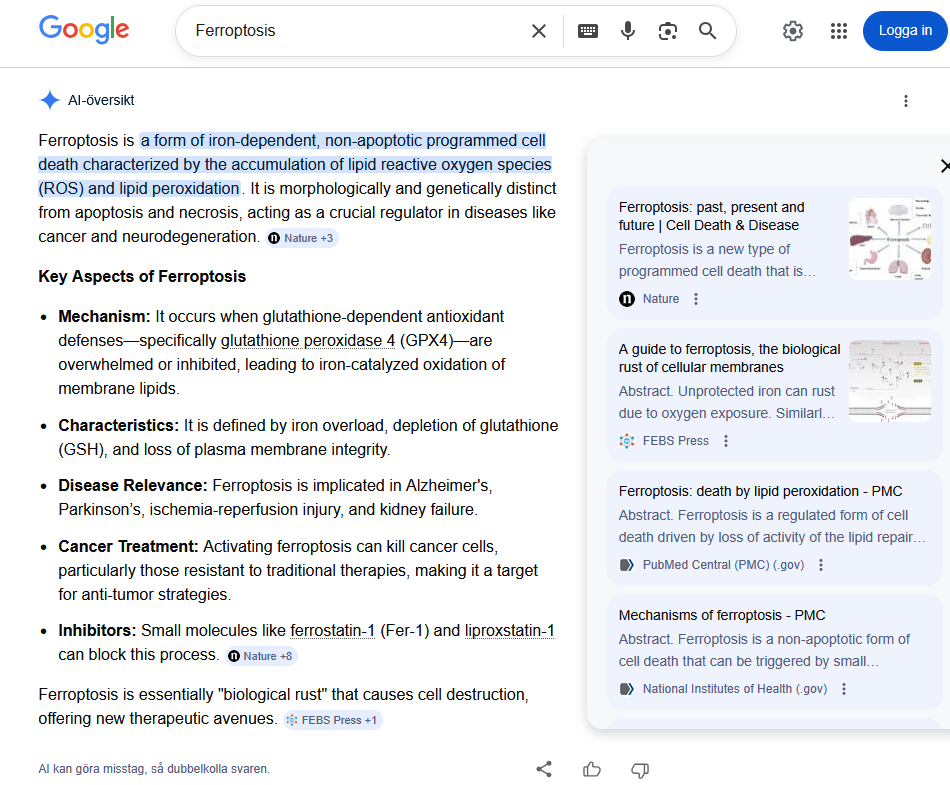Open the AI-översikt three-dot menu
This screenshot has height=785, width=950.
(x=906, y=101)
